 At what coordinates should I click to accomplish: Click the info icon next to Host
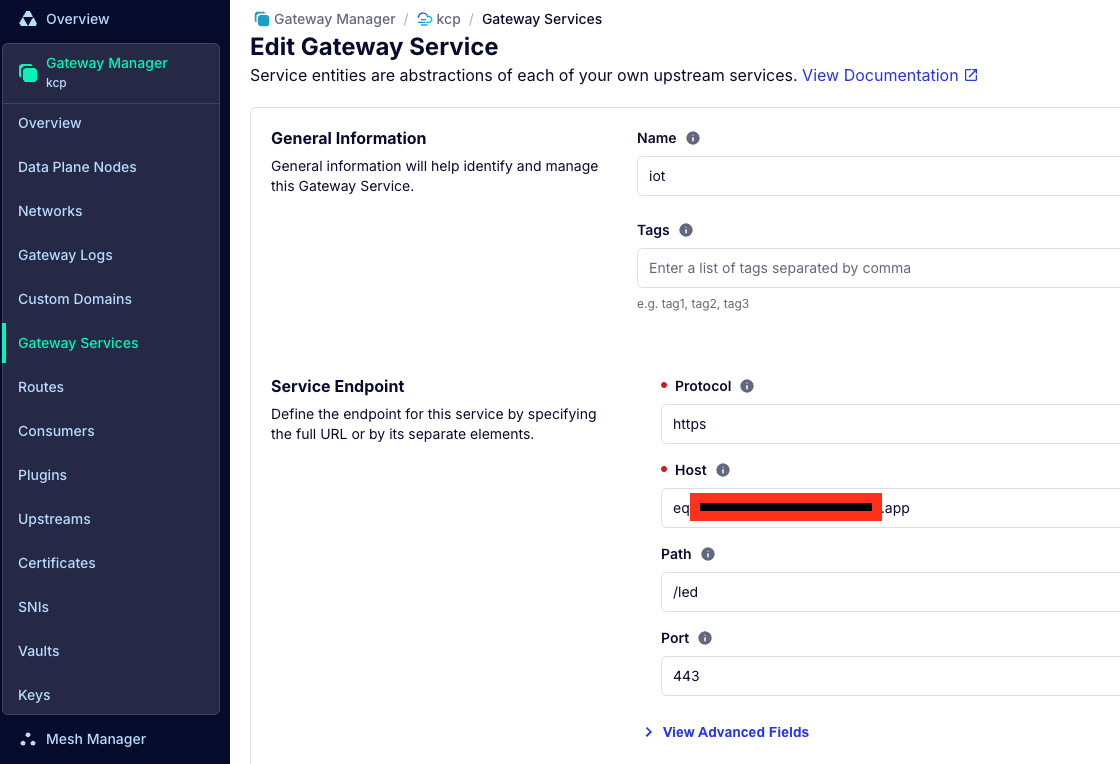723,470
